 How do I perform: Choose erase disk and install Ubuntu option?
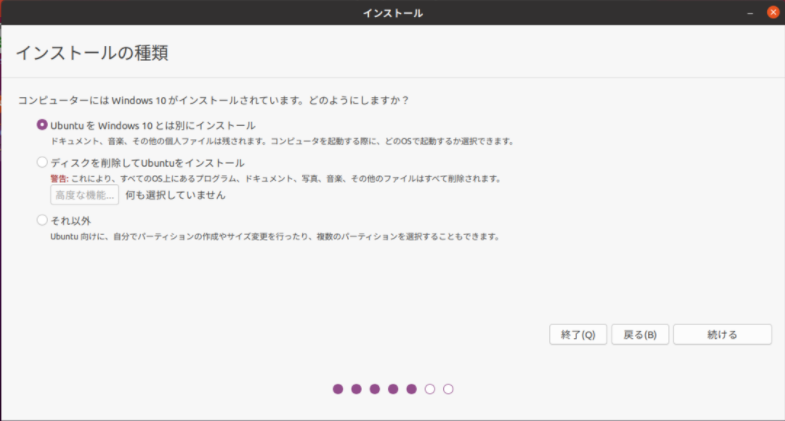coord(42,162)
